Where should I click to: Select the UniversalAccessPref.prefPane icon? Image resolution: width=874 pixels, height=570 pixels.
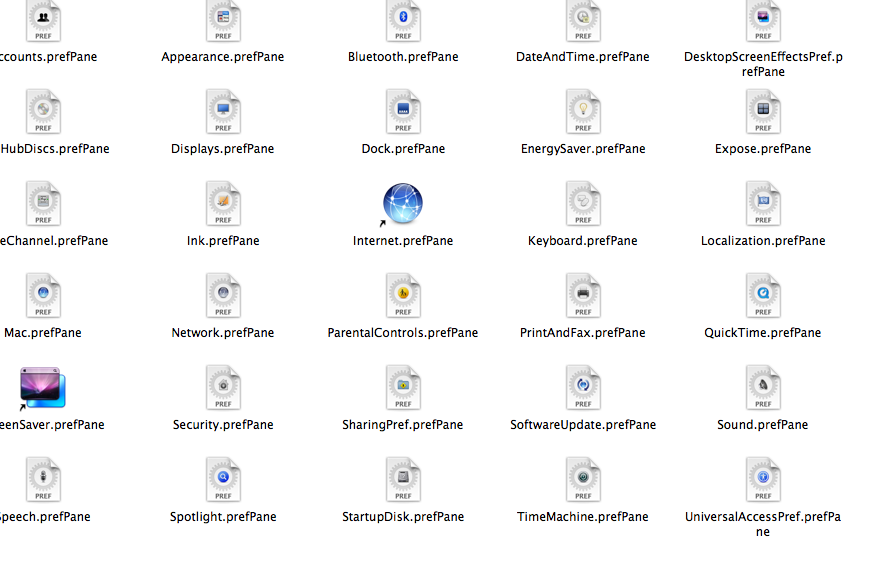(x=763, y=479)
